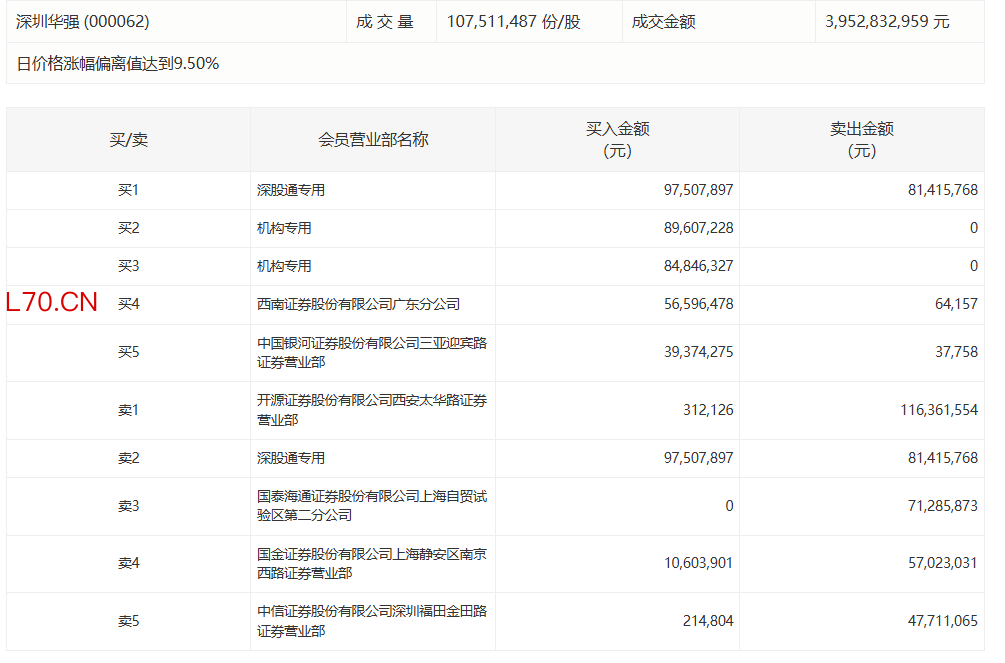Select the 成交金额 value 3,952,832,959 元
The height and width of the screenshot is (663, 1005).
point(887,21)
